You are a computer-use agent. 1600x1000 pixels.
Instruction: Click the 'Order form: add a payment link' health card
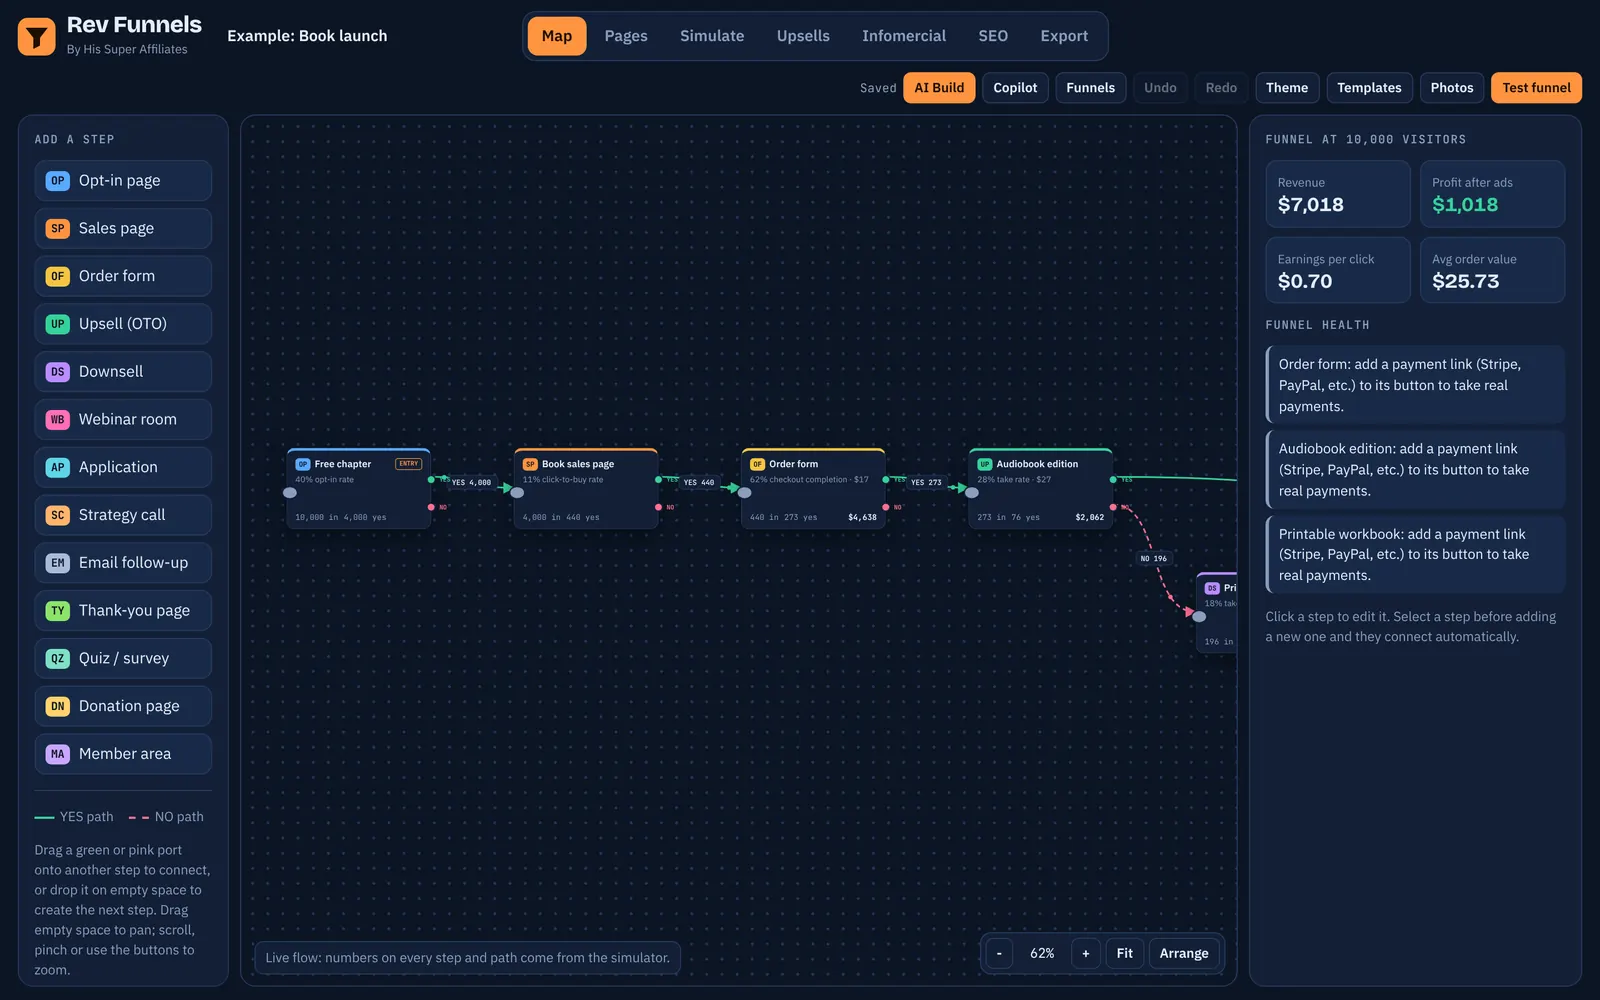click(x=1415, y=385)
